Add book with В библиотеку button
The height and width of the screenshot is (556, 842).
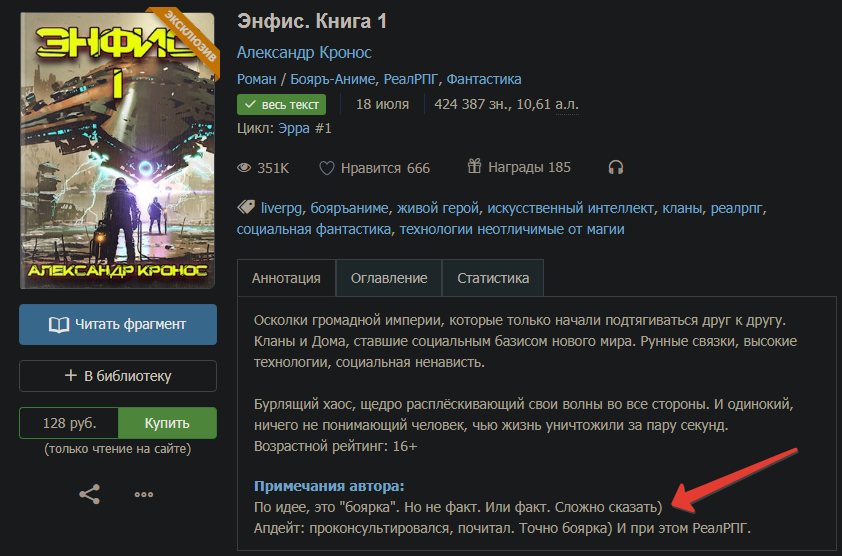(118, 376)
